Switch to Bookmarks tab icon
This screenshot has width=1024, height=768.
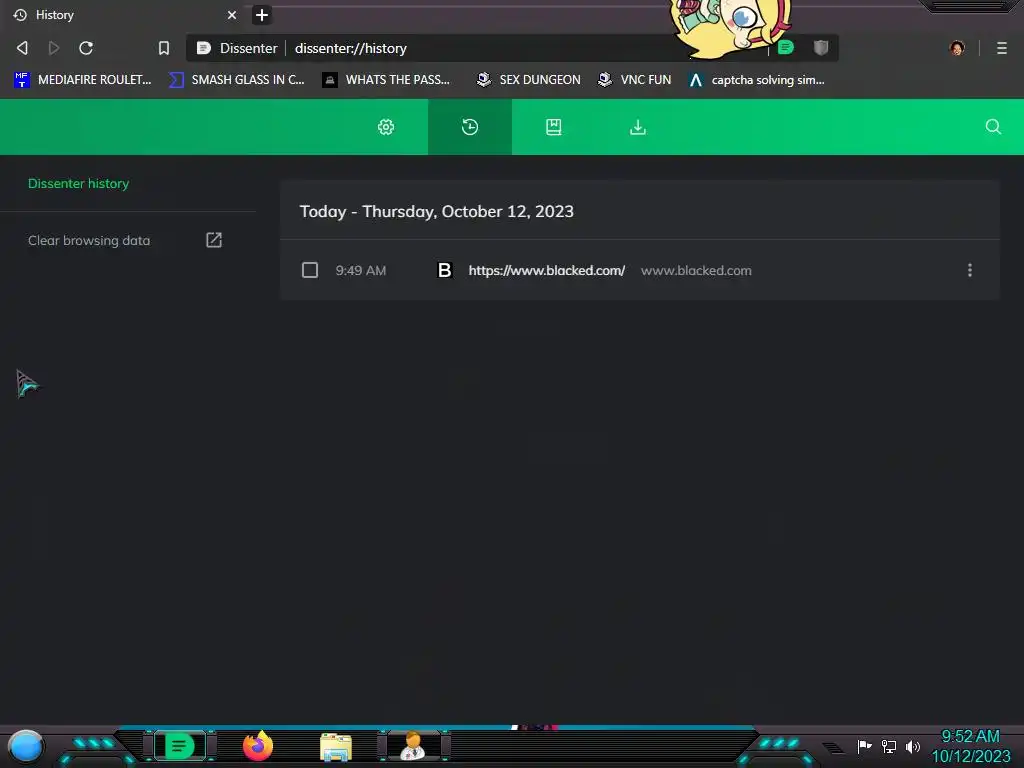pos(554,127)
